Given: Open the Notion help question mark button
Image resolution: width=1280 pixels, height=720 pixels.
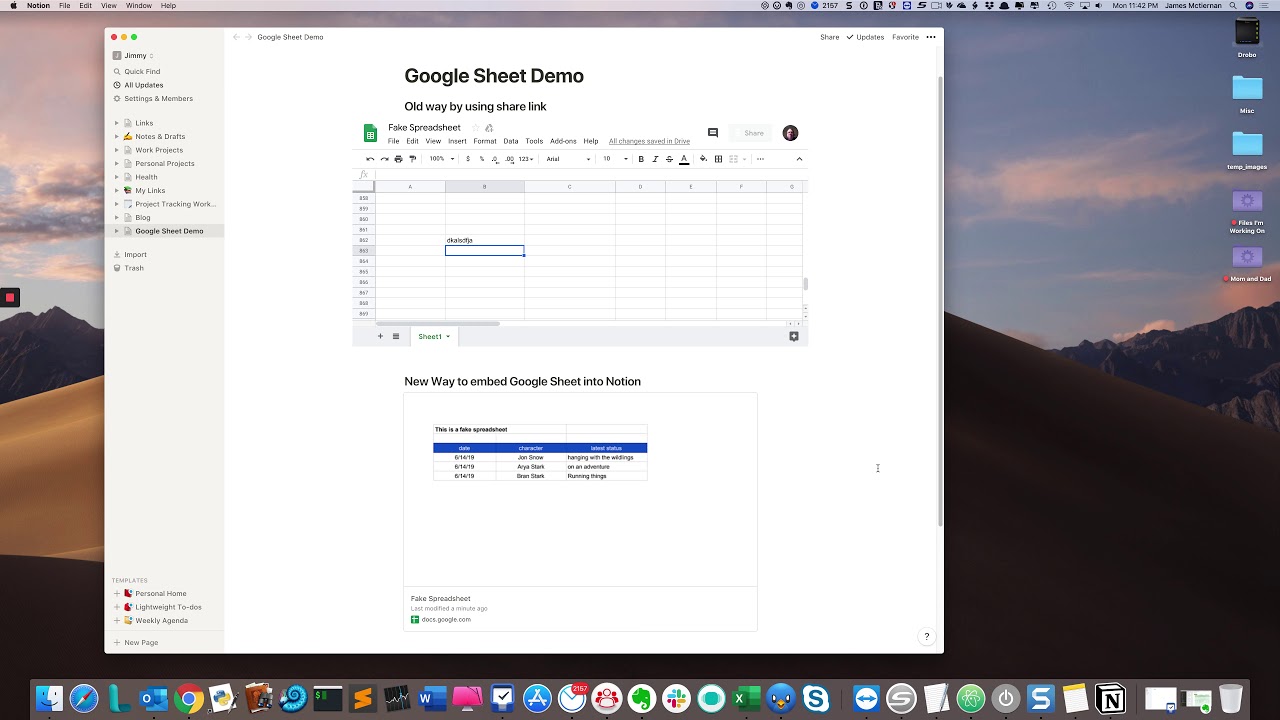Looking at the screenshot, I should pos(926,637).
